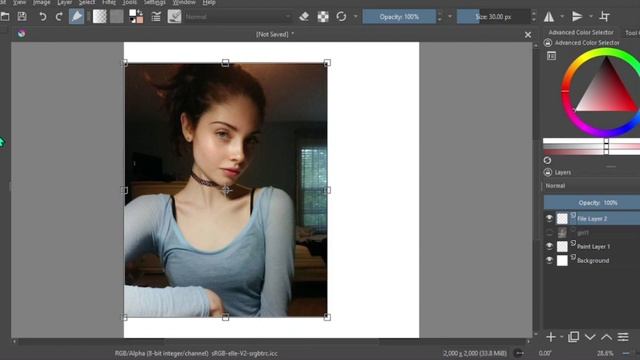The height and width of the screenshot is (360, 640).
Task: Move layer down with the down chevron
Action: pos(590,337)
